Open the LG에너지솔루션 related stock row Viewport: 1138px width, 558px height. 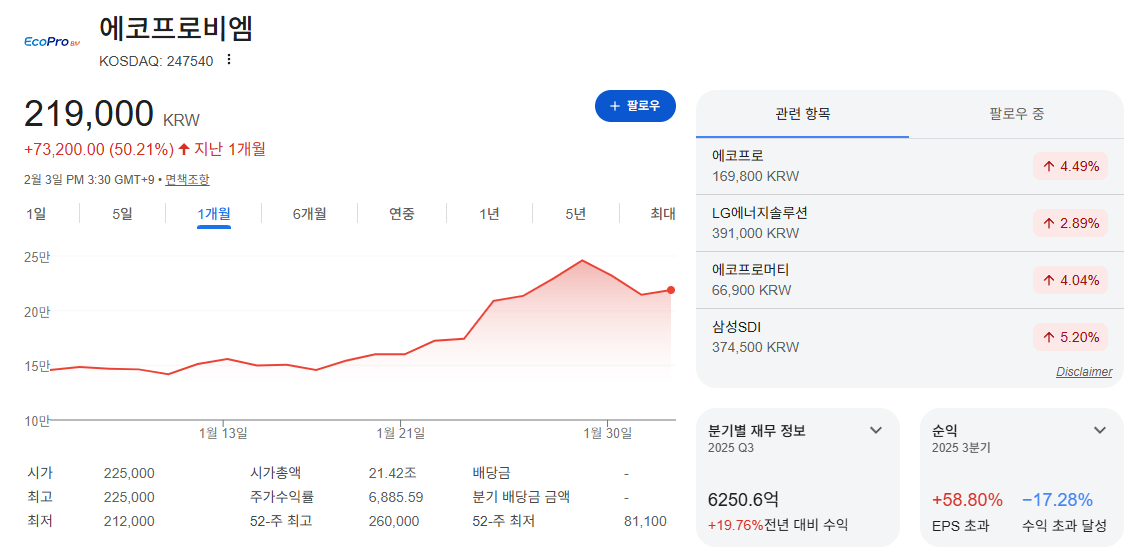[x=909, y=223]
